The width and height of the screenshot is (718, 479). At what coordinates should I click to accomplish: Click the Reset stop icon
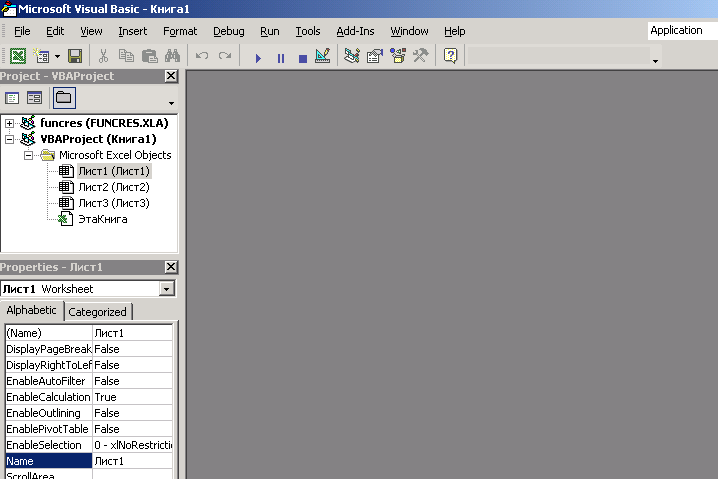pos(303,58)
